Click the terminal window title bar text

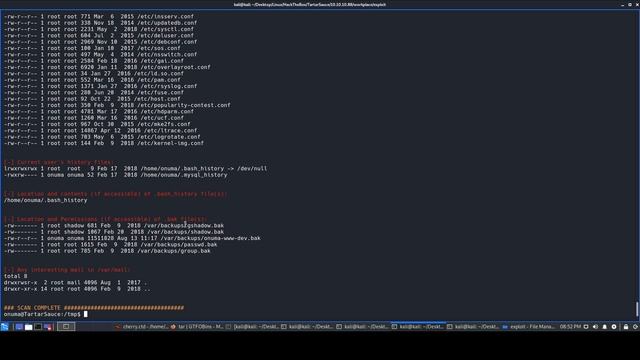pyautogui.click(x=310, y=4)
